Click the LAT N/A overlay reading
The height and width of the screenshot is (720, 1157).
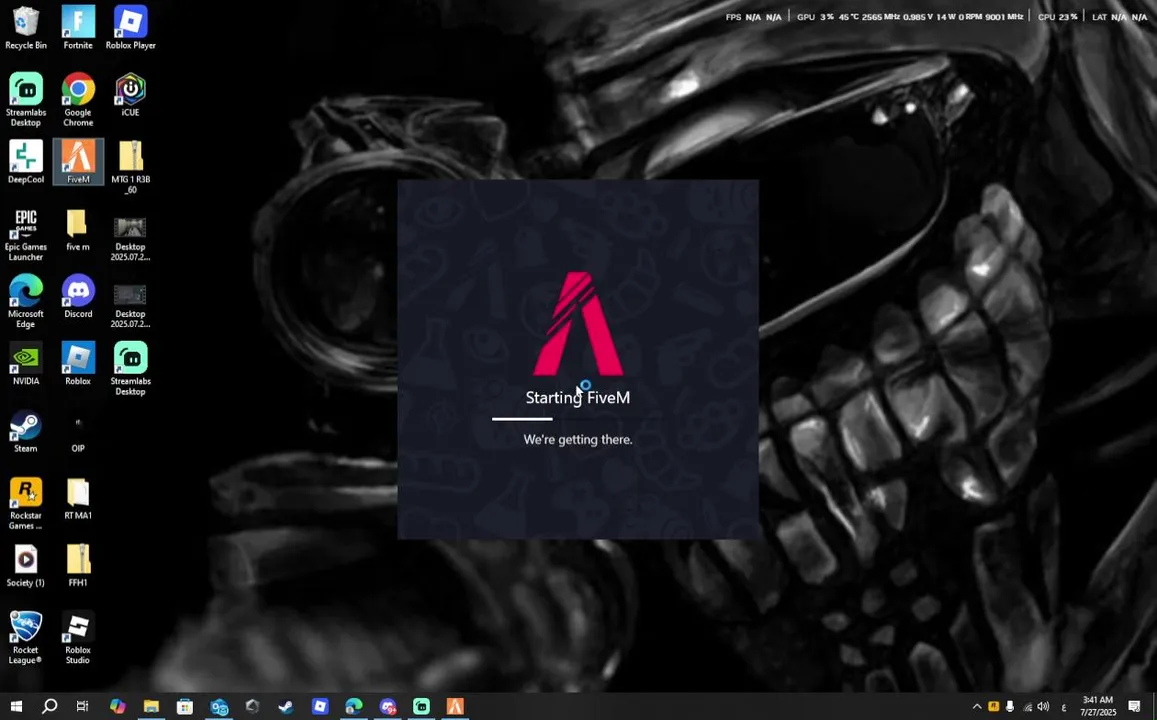pos(1119,17)
